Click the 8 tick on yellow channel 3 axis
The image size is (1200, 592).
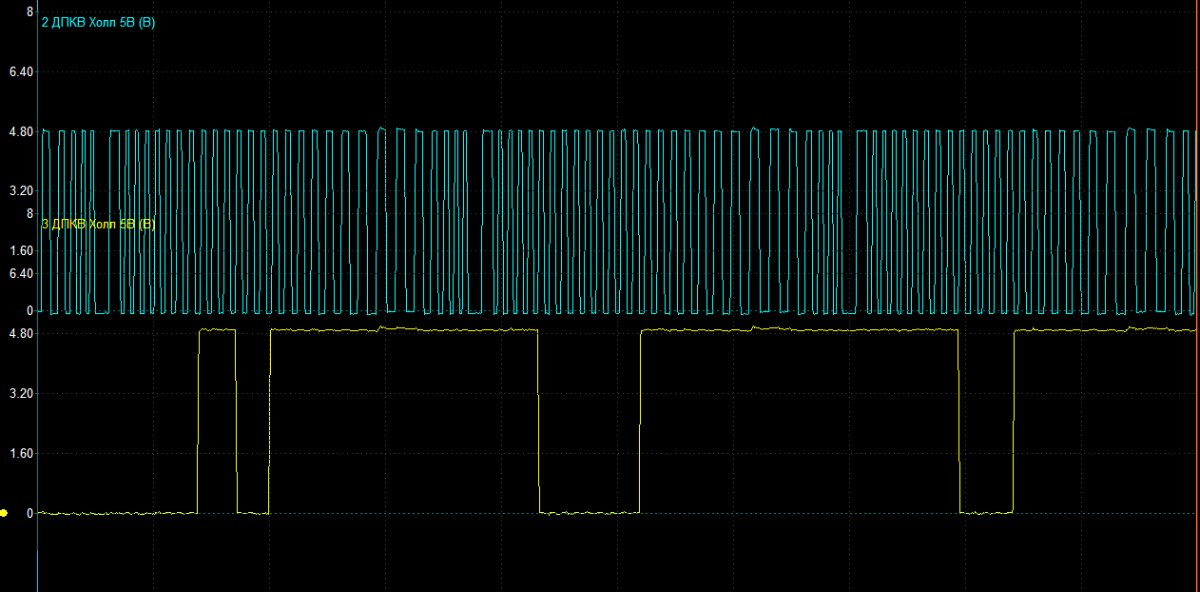[30, 213]
